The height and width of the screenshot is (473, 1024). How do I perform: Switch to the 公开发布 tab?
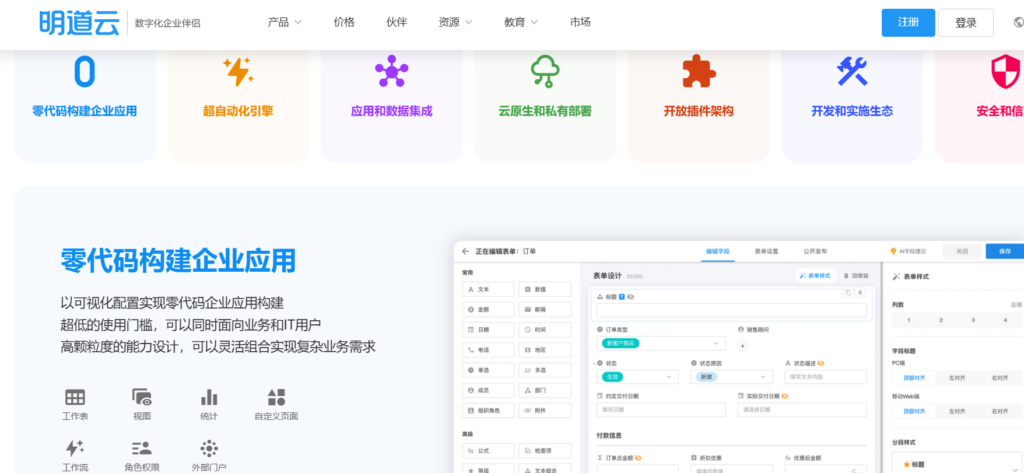click(815, 252)
